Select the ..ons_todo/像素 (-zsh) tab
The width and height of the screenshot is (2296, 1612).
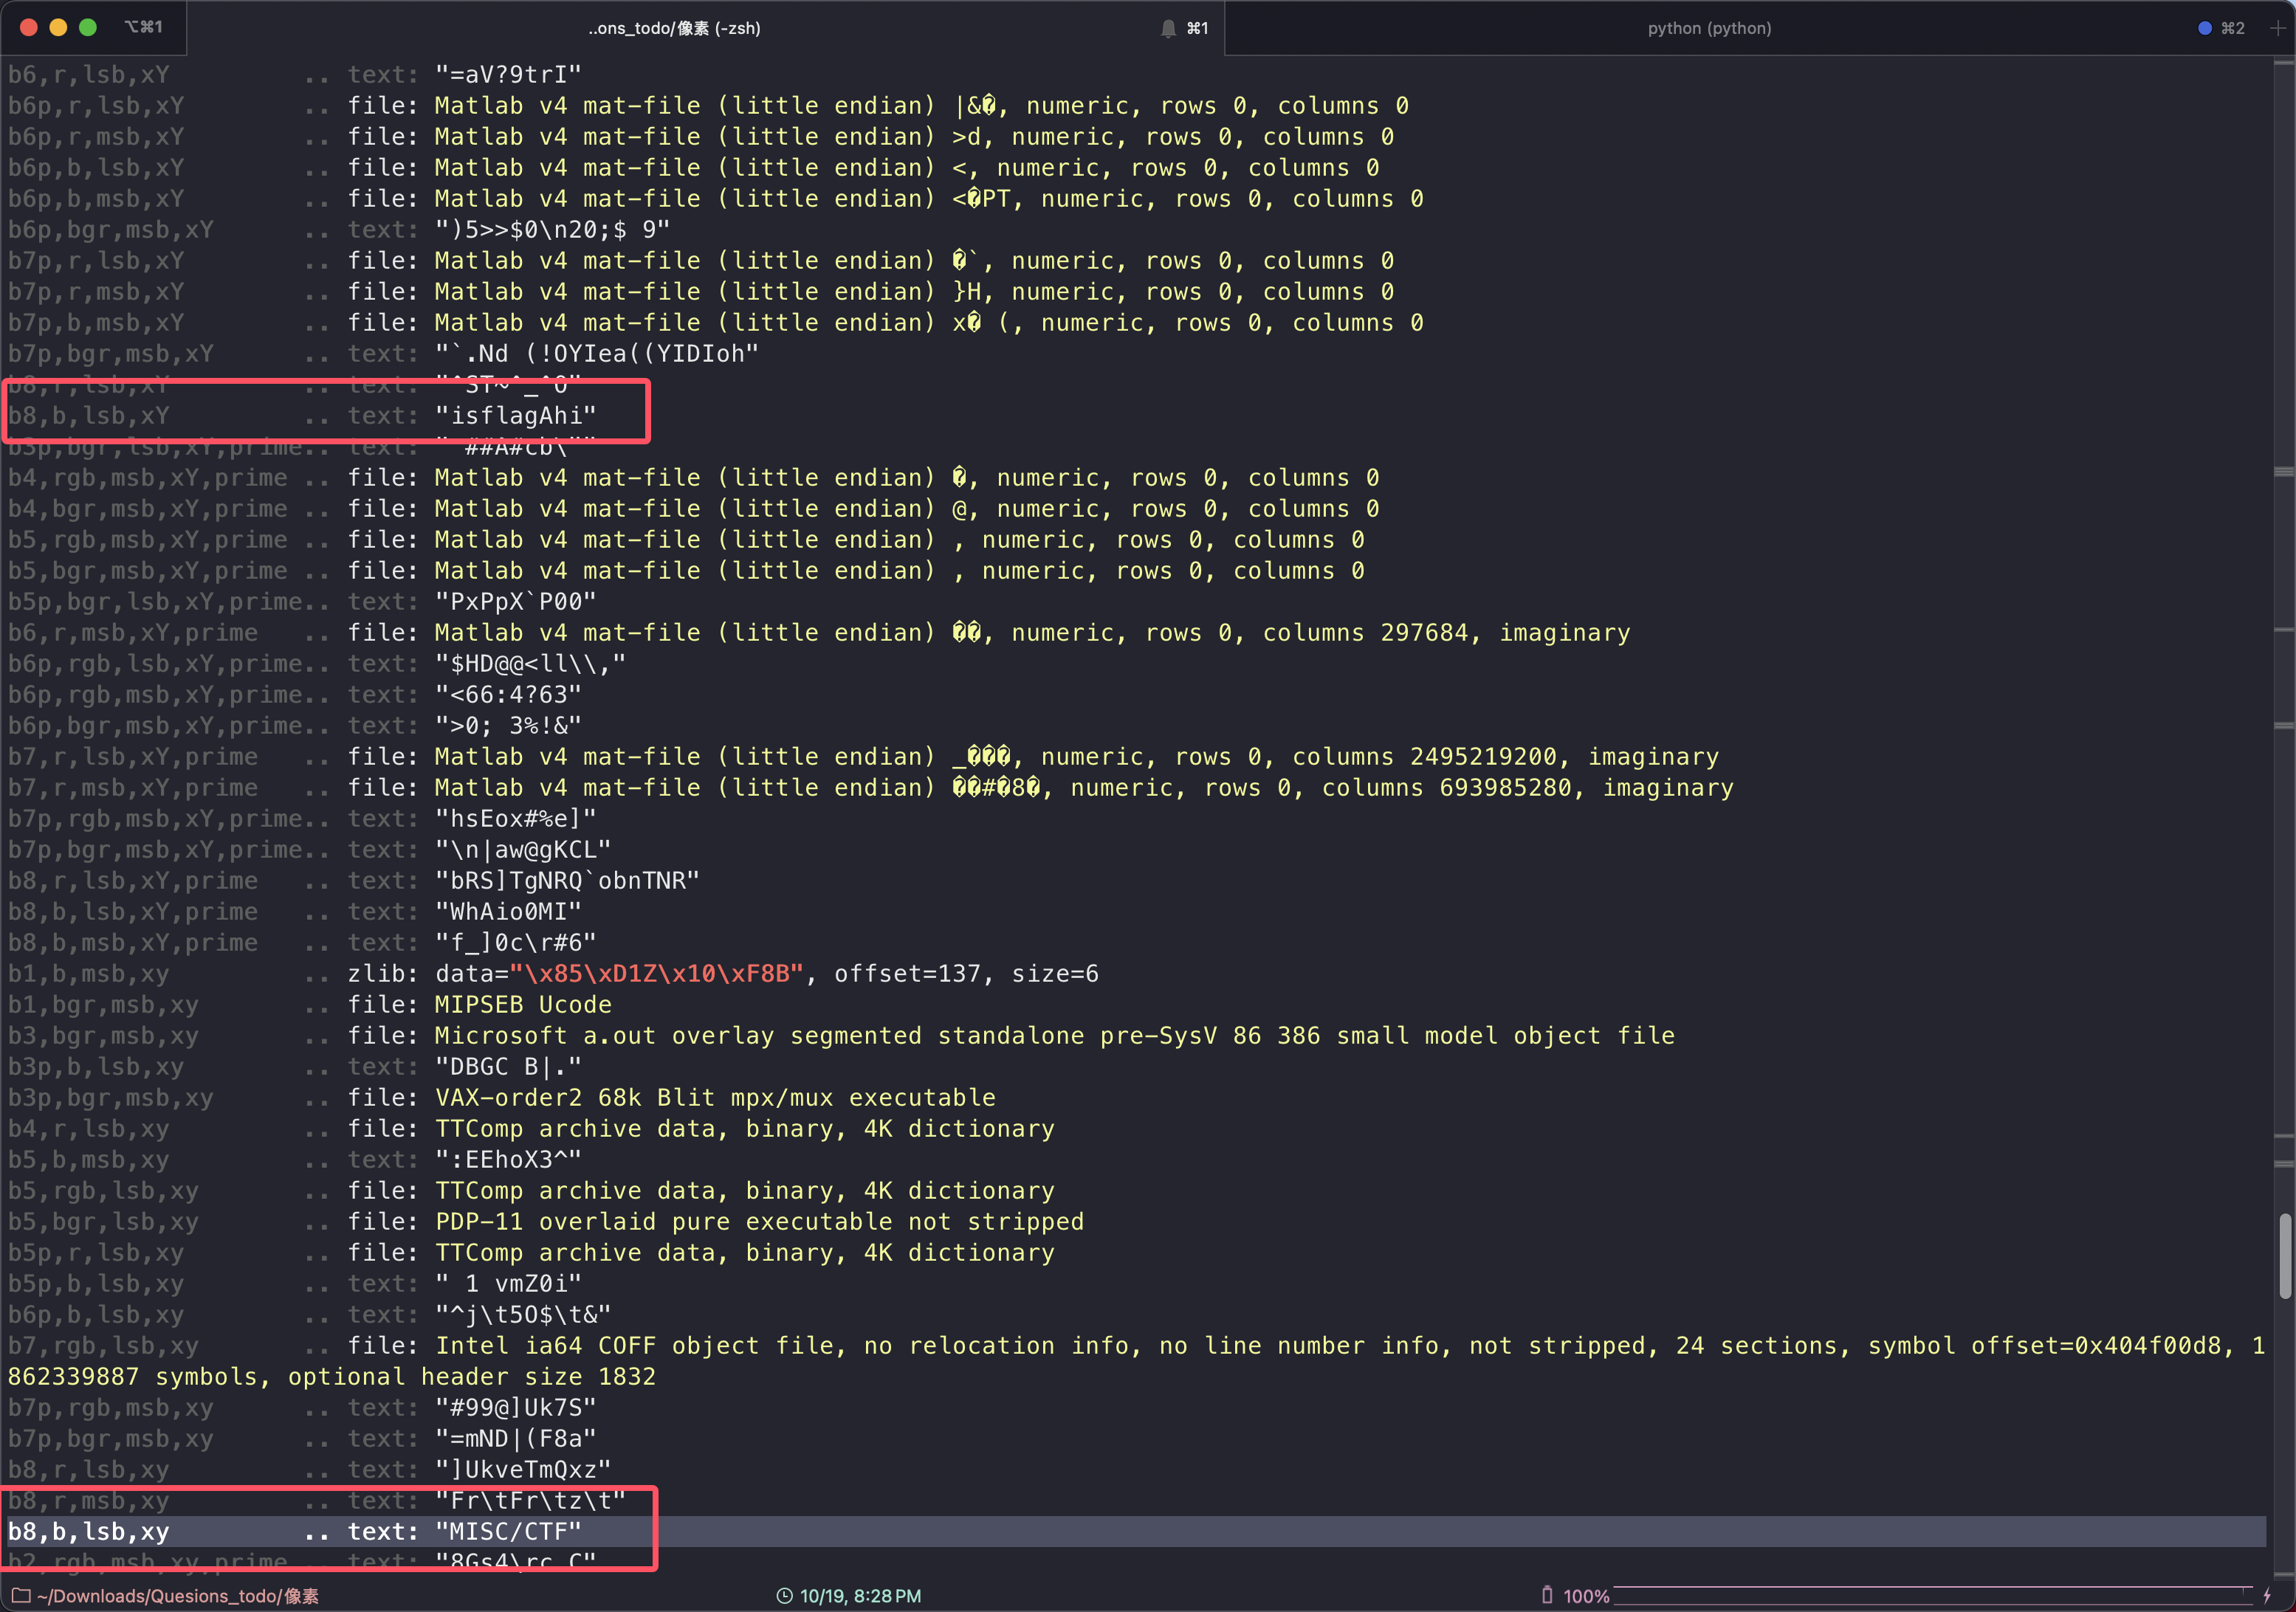point(674,28)
